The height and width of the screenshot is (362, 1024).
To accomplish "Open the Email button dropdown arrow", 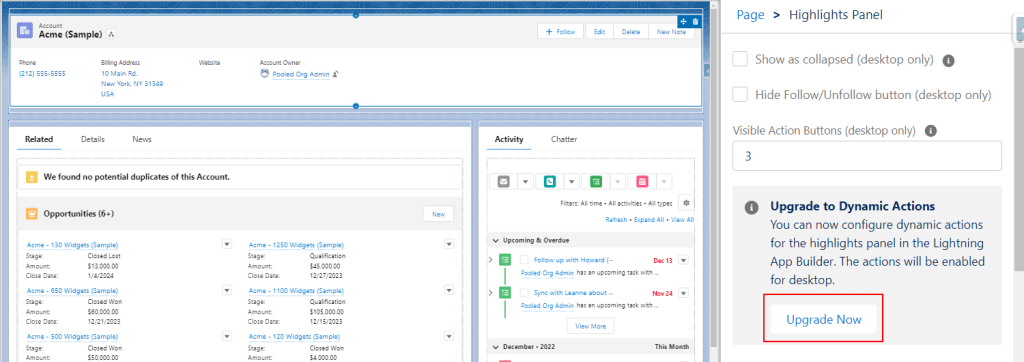I will 525,182.
